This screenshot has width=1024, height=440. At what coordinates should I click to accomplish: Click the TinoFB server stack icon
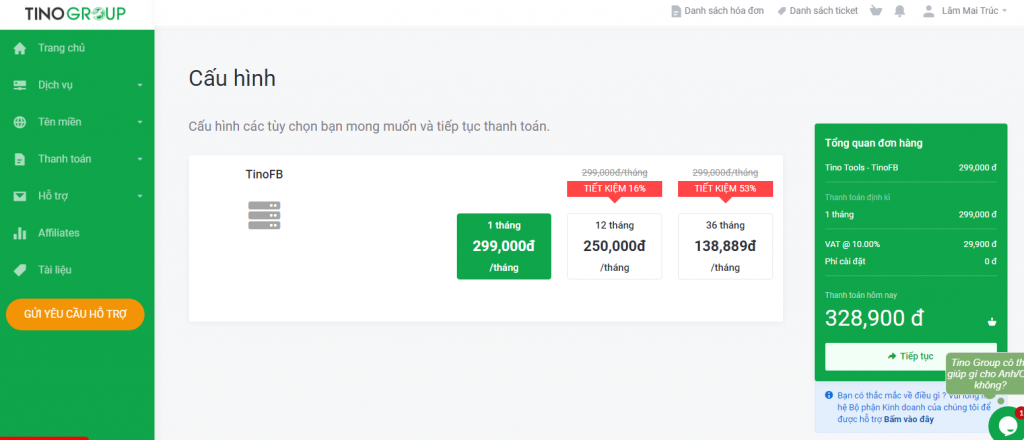pos(264,215)
